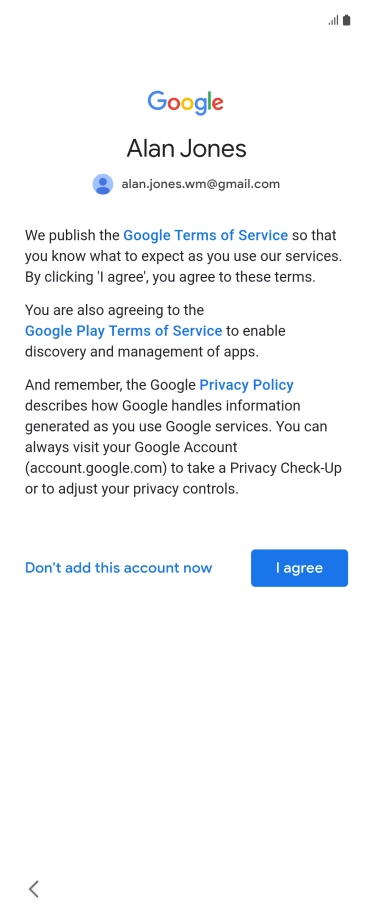Open the Google Terms of Service link
This screenshot has height=914, width=373.
206,235
